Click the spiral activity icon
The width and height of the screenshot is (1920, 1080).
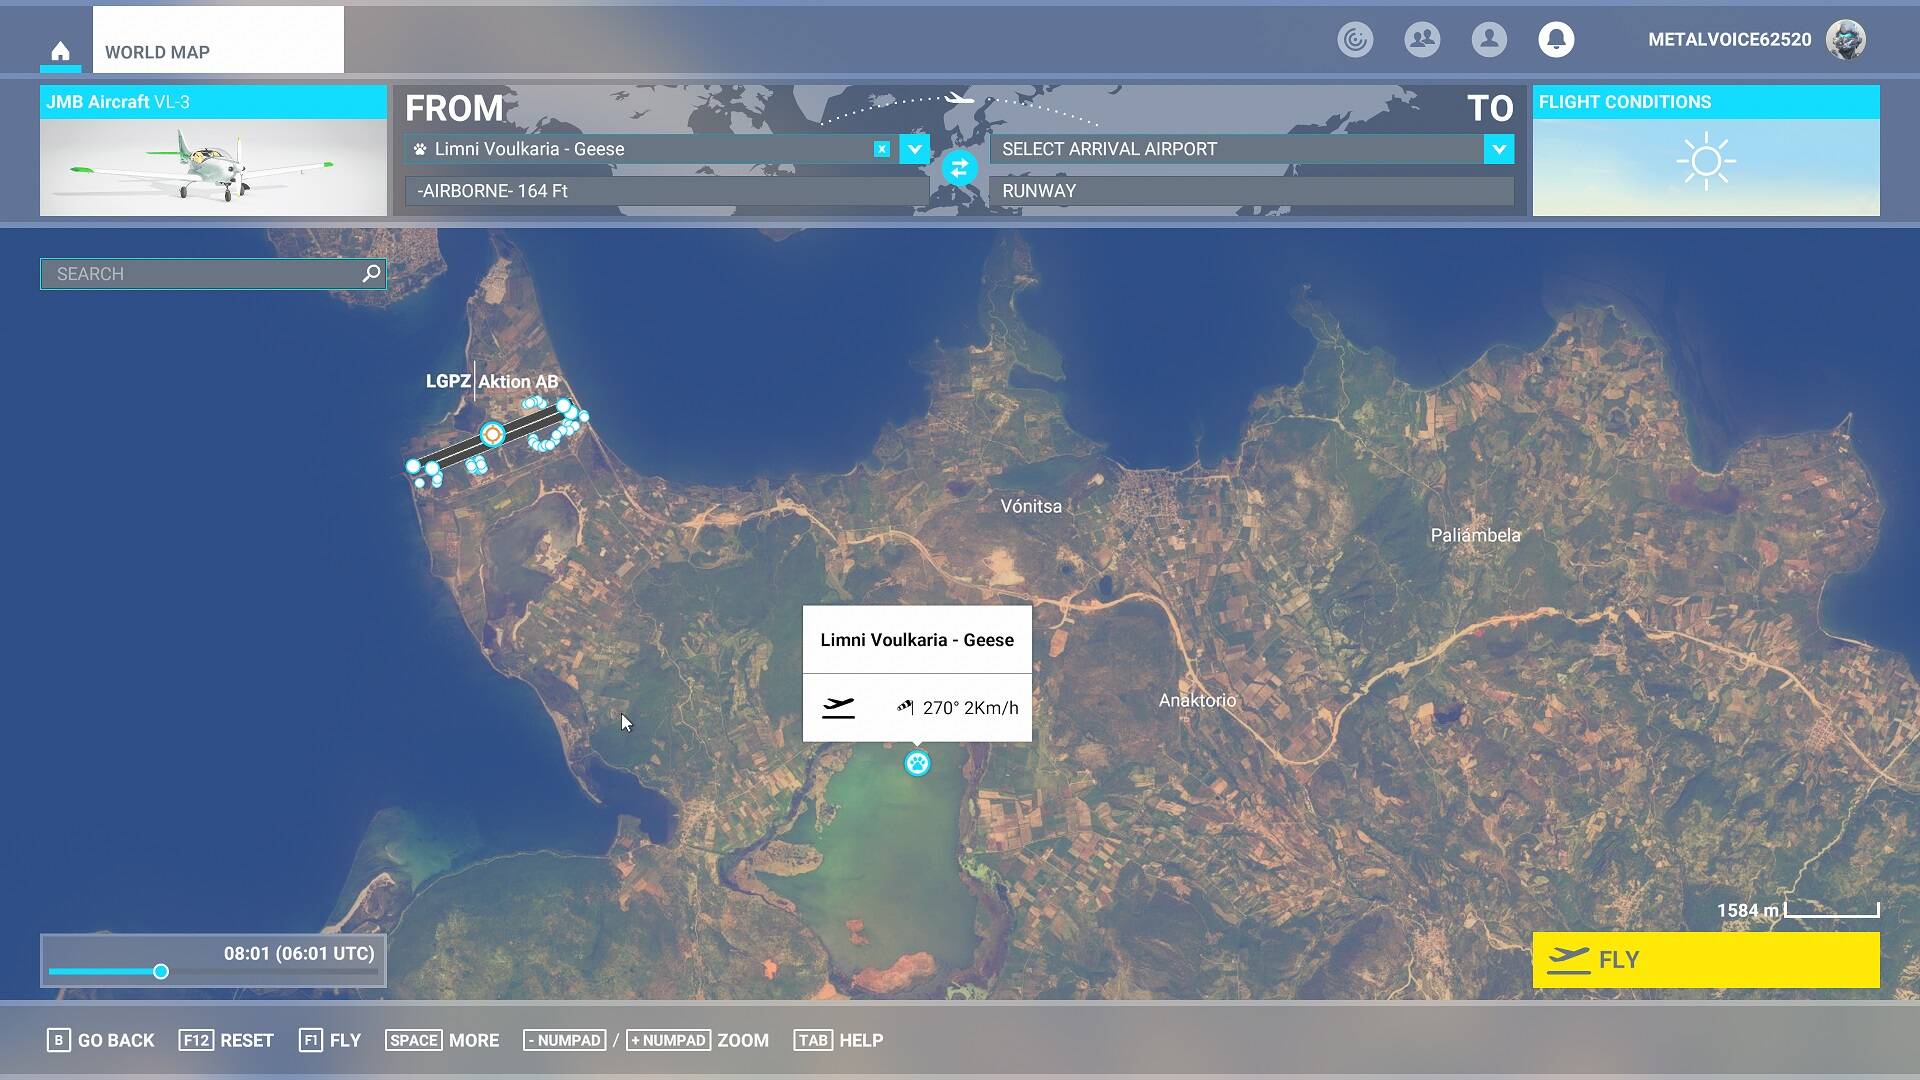[1355, 39]
